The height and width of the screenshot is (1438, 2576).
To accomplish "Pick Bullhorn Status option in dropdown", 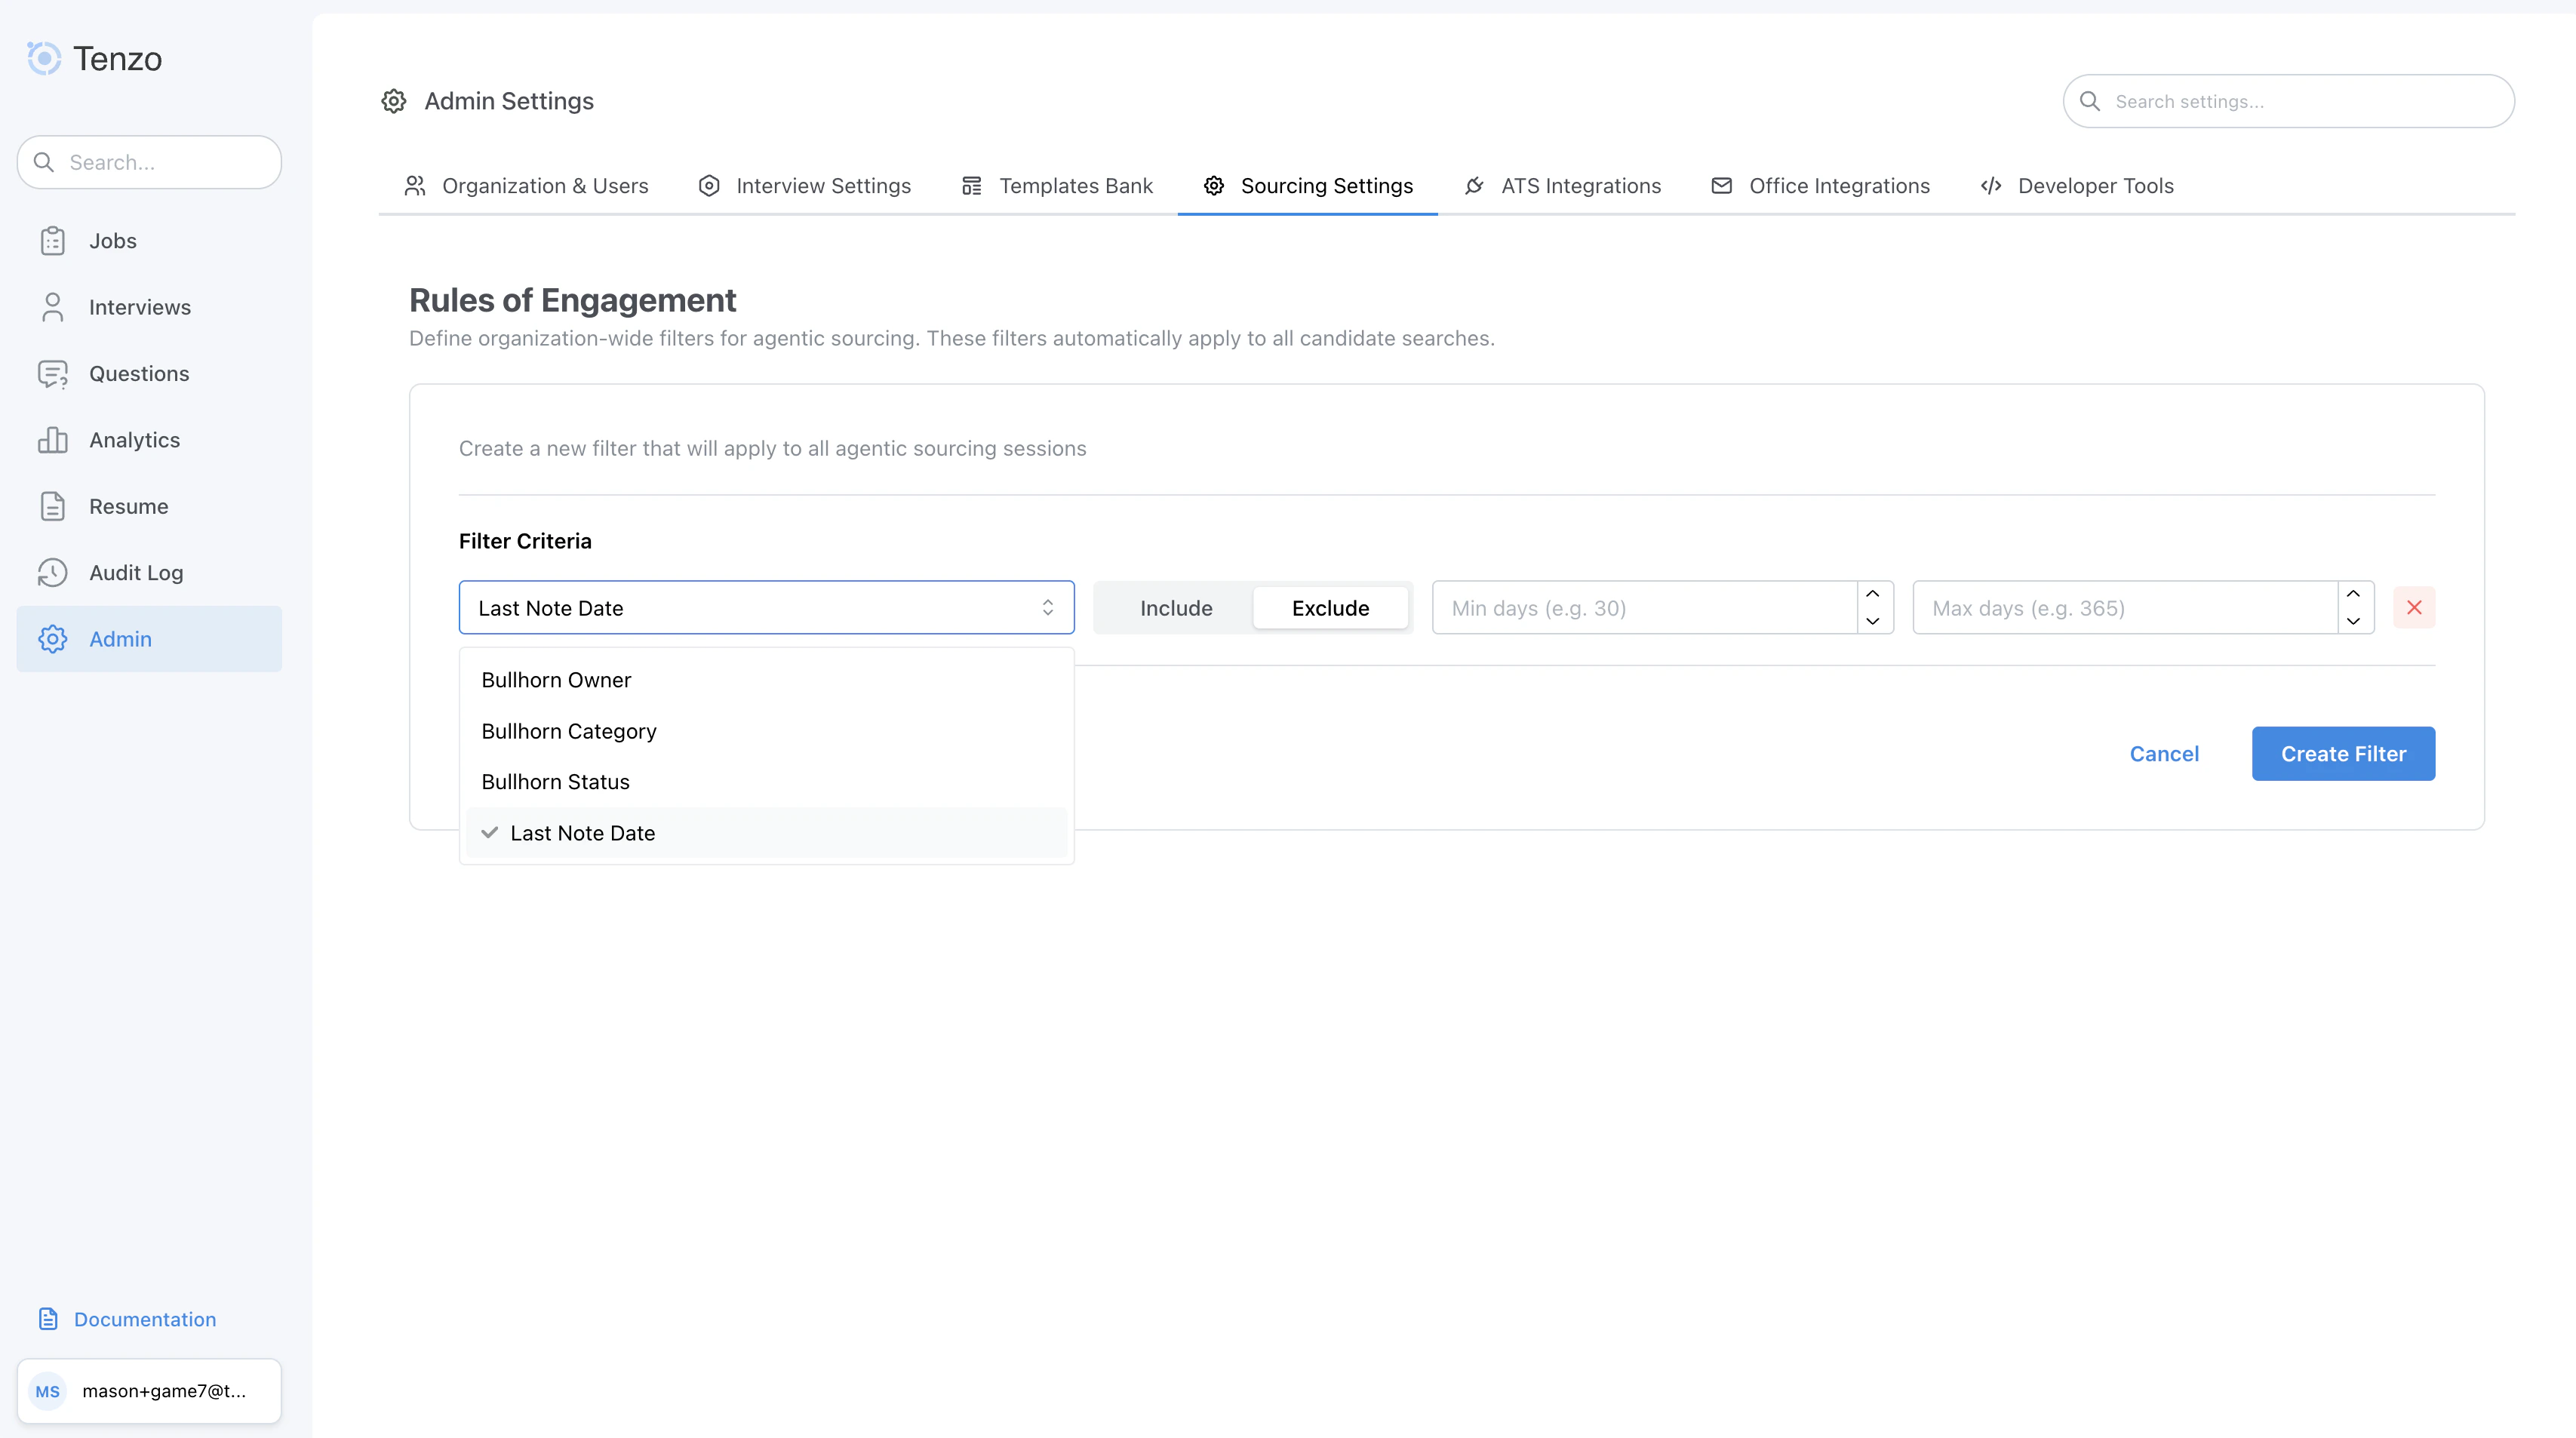I will pyautogui.click(x=555, y=782).
